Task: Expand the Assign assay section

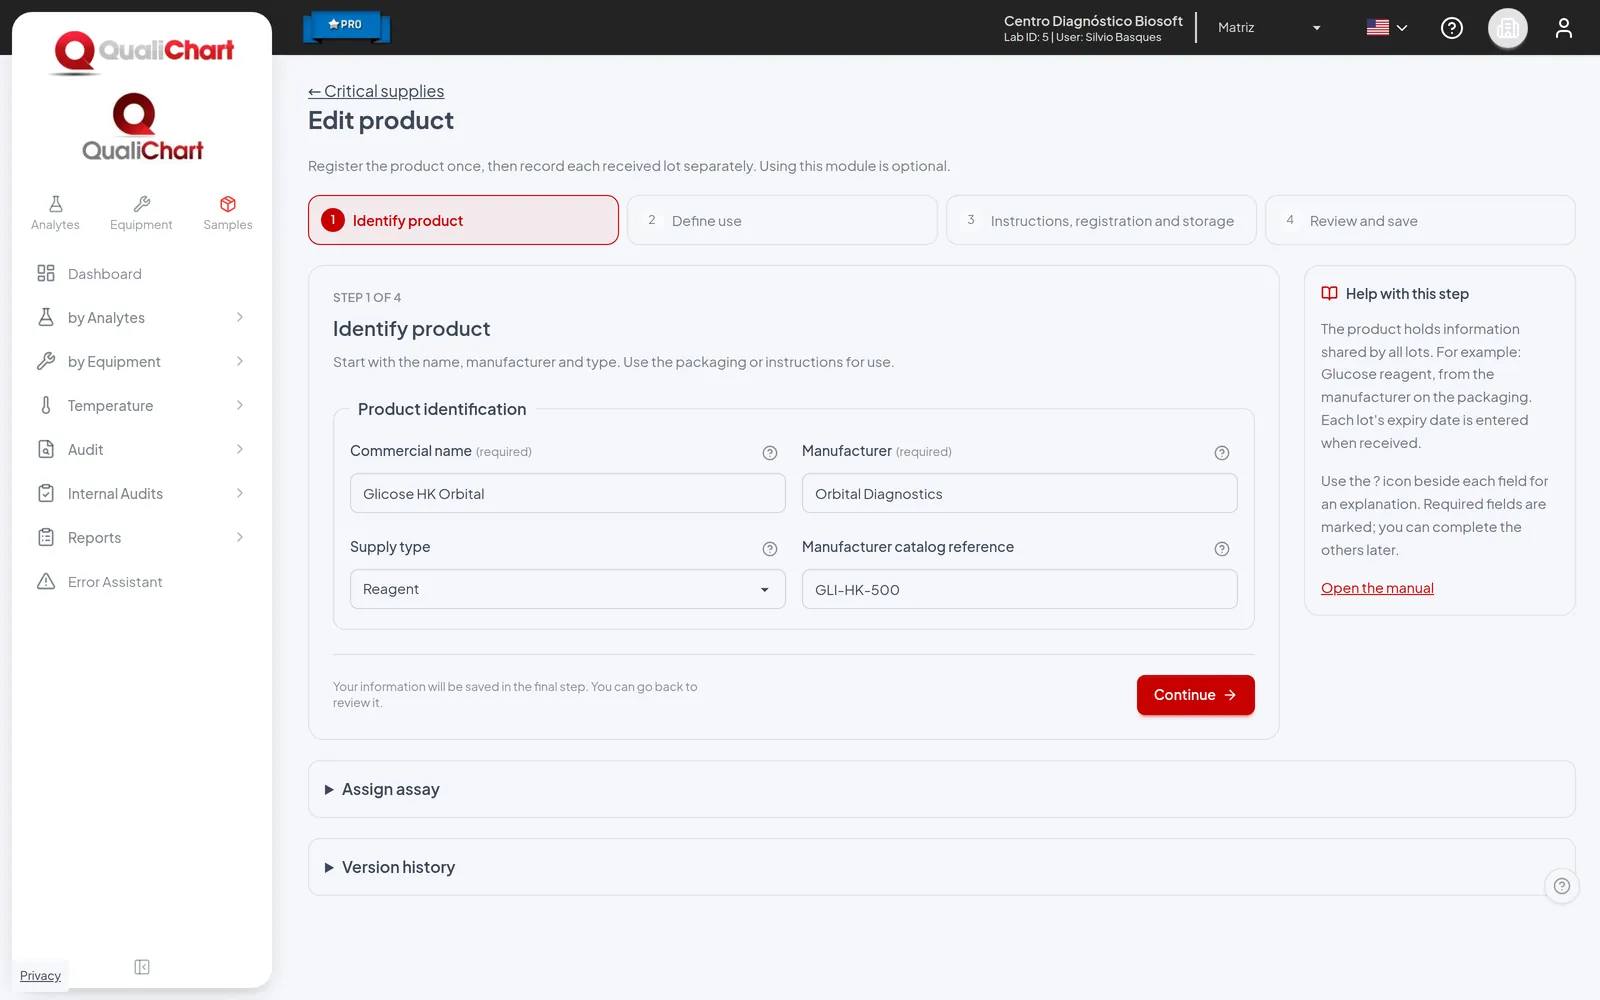Action: (941, 789)
